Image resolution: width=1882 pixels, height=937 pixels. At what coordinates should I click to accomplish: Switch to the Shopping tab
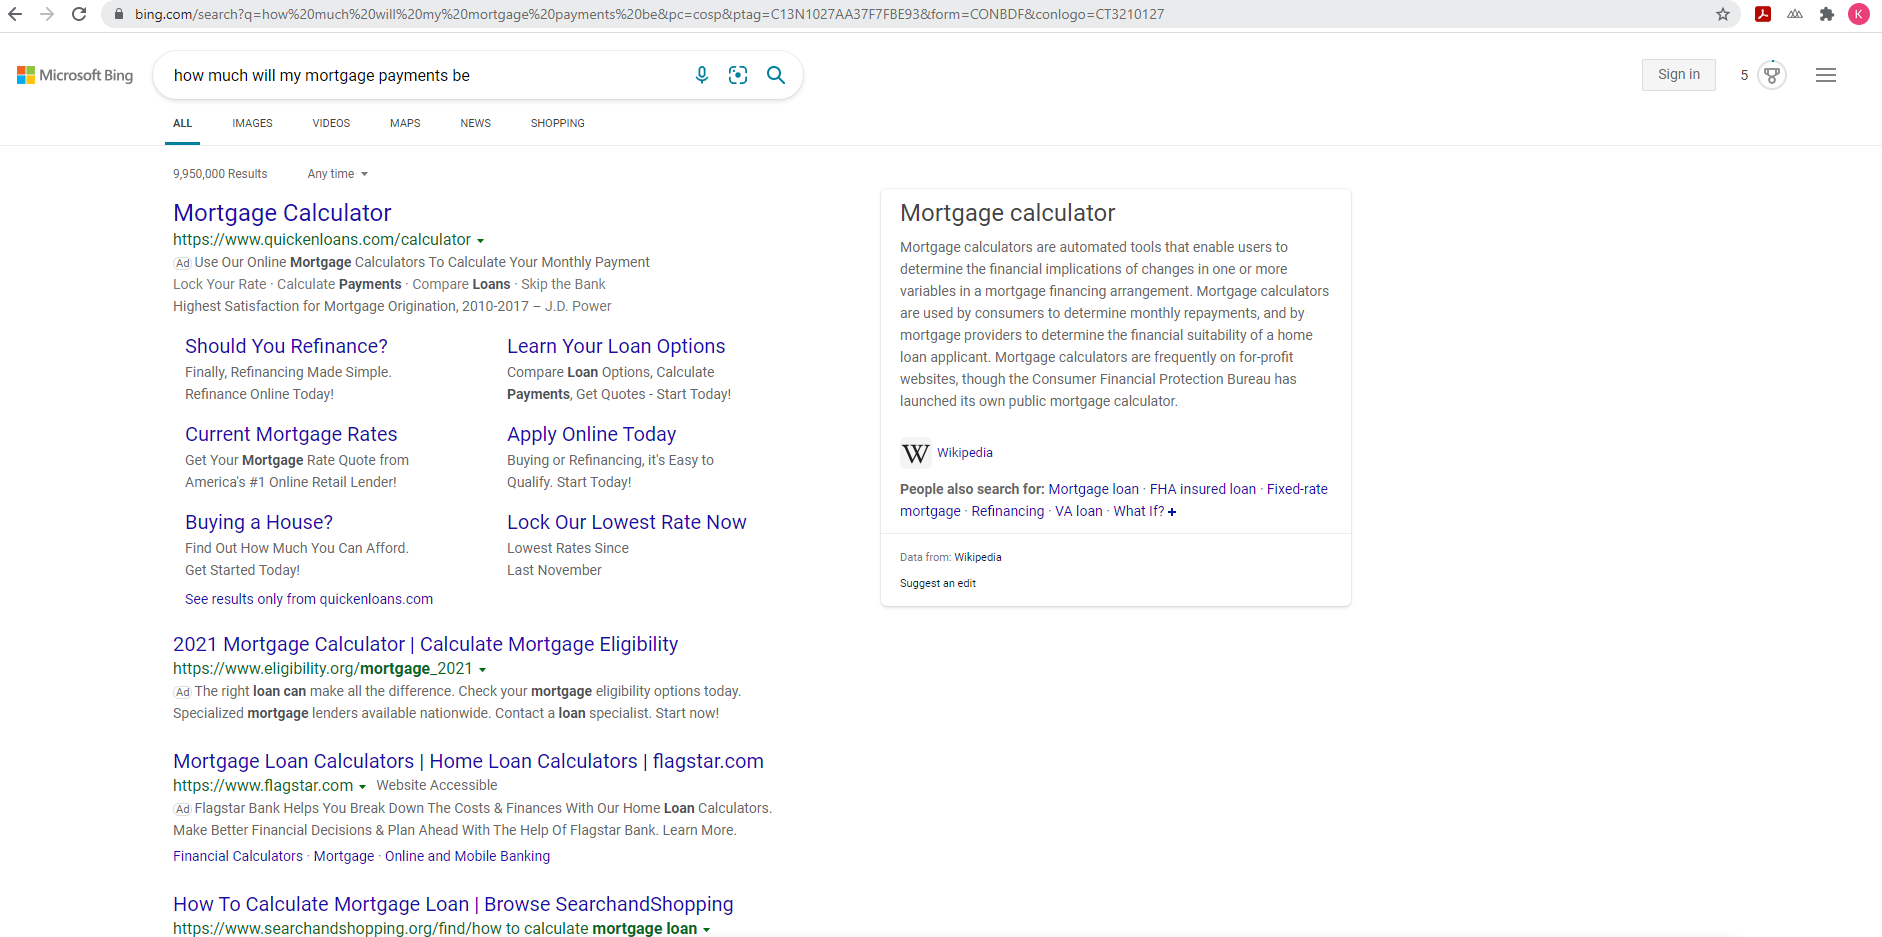click(x=557, y=123)
